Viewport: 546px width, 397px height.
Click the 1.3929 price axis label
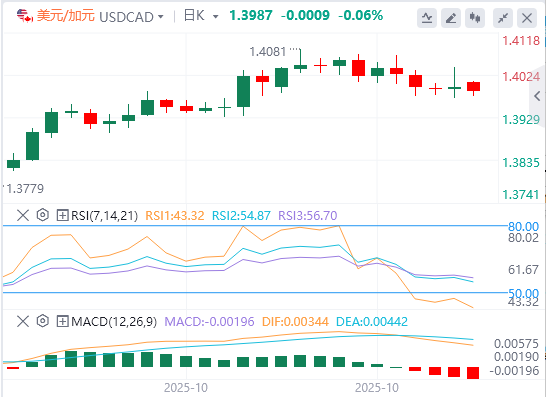pyautogui.click(x=521, y=120)
